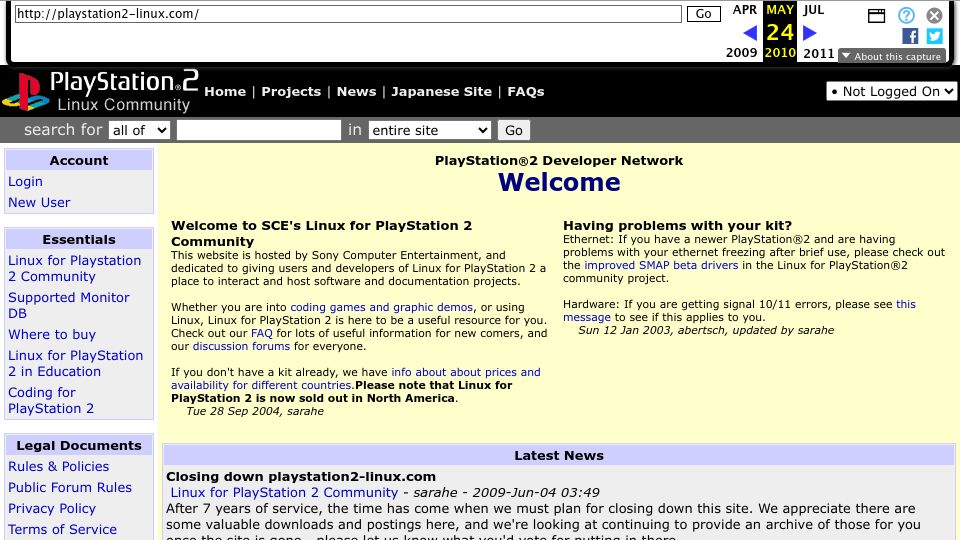
Task: Open the FAQs nav item
Action: 525,91
